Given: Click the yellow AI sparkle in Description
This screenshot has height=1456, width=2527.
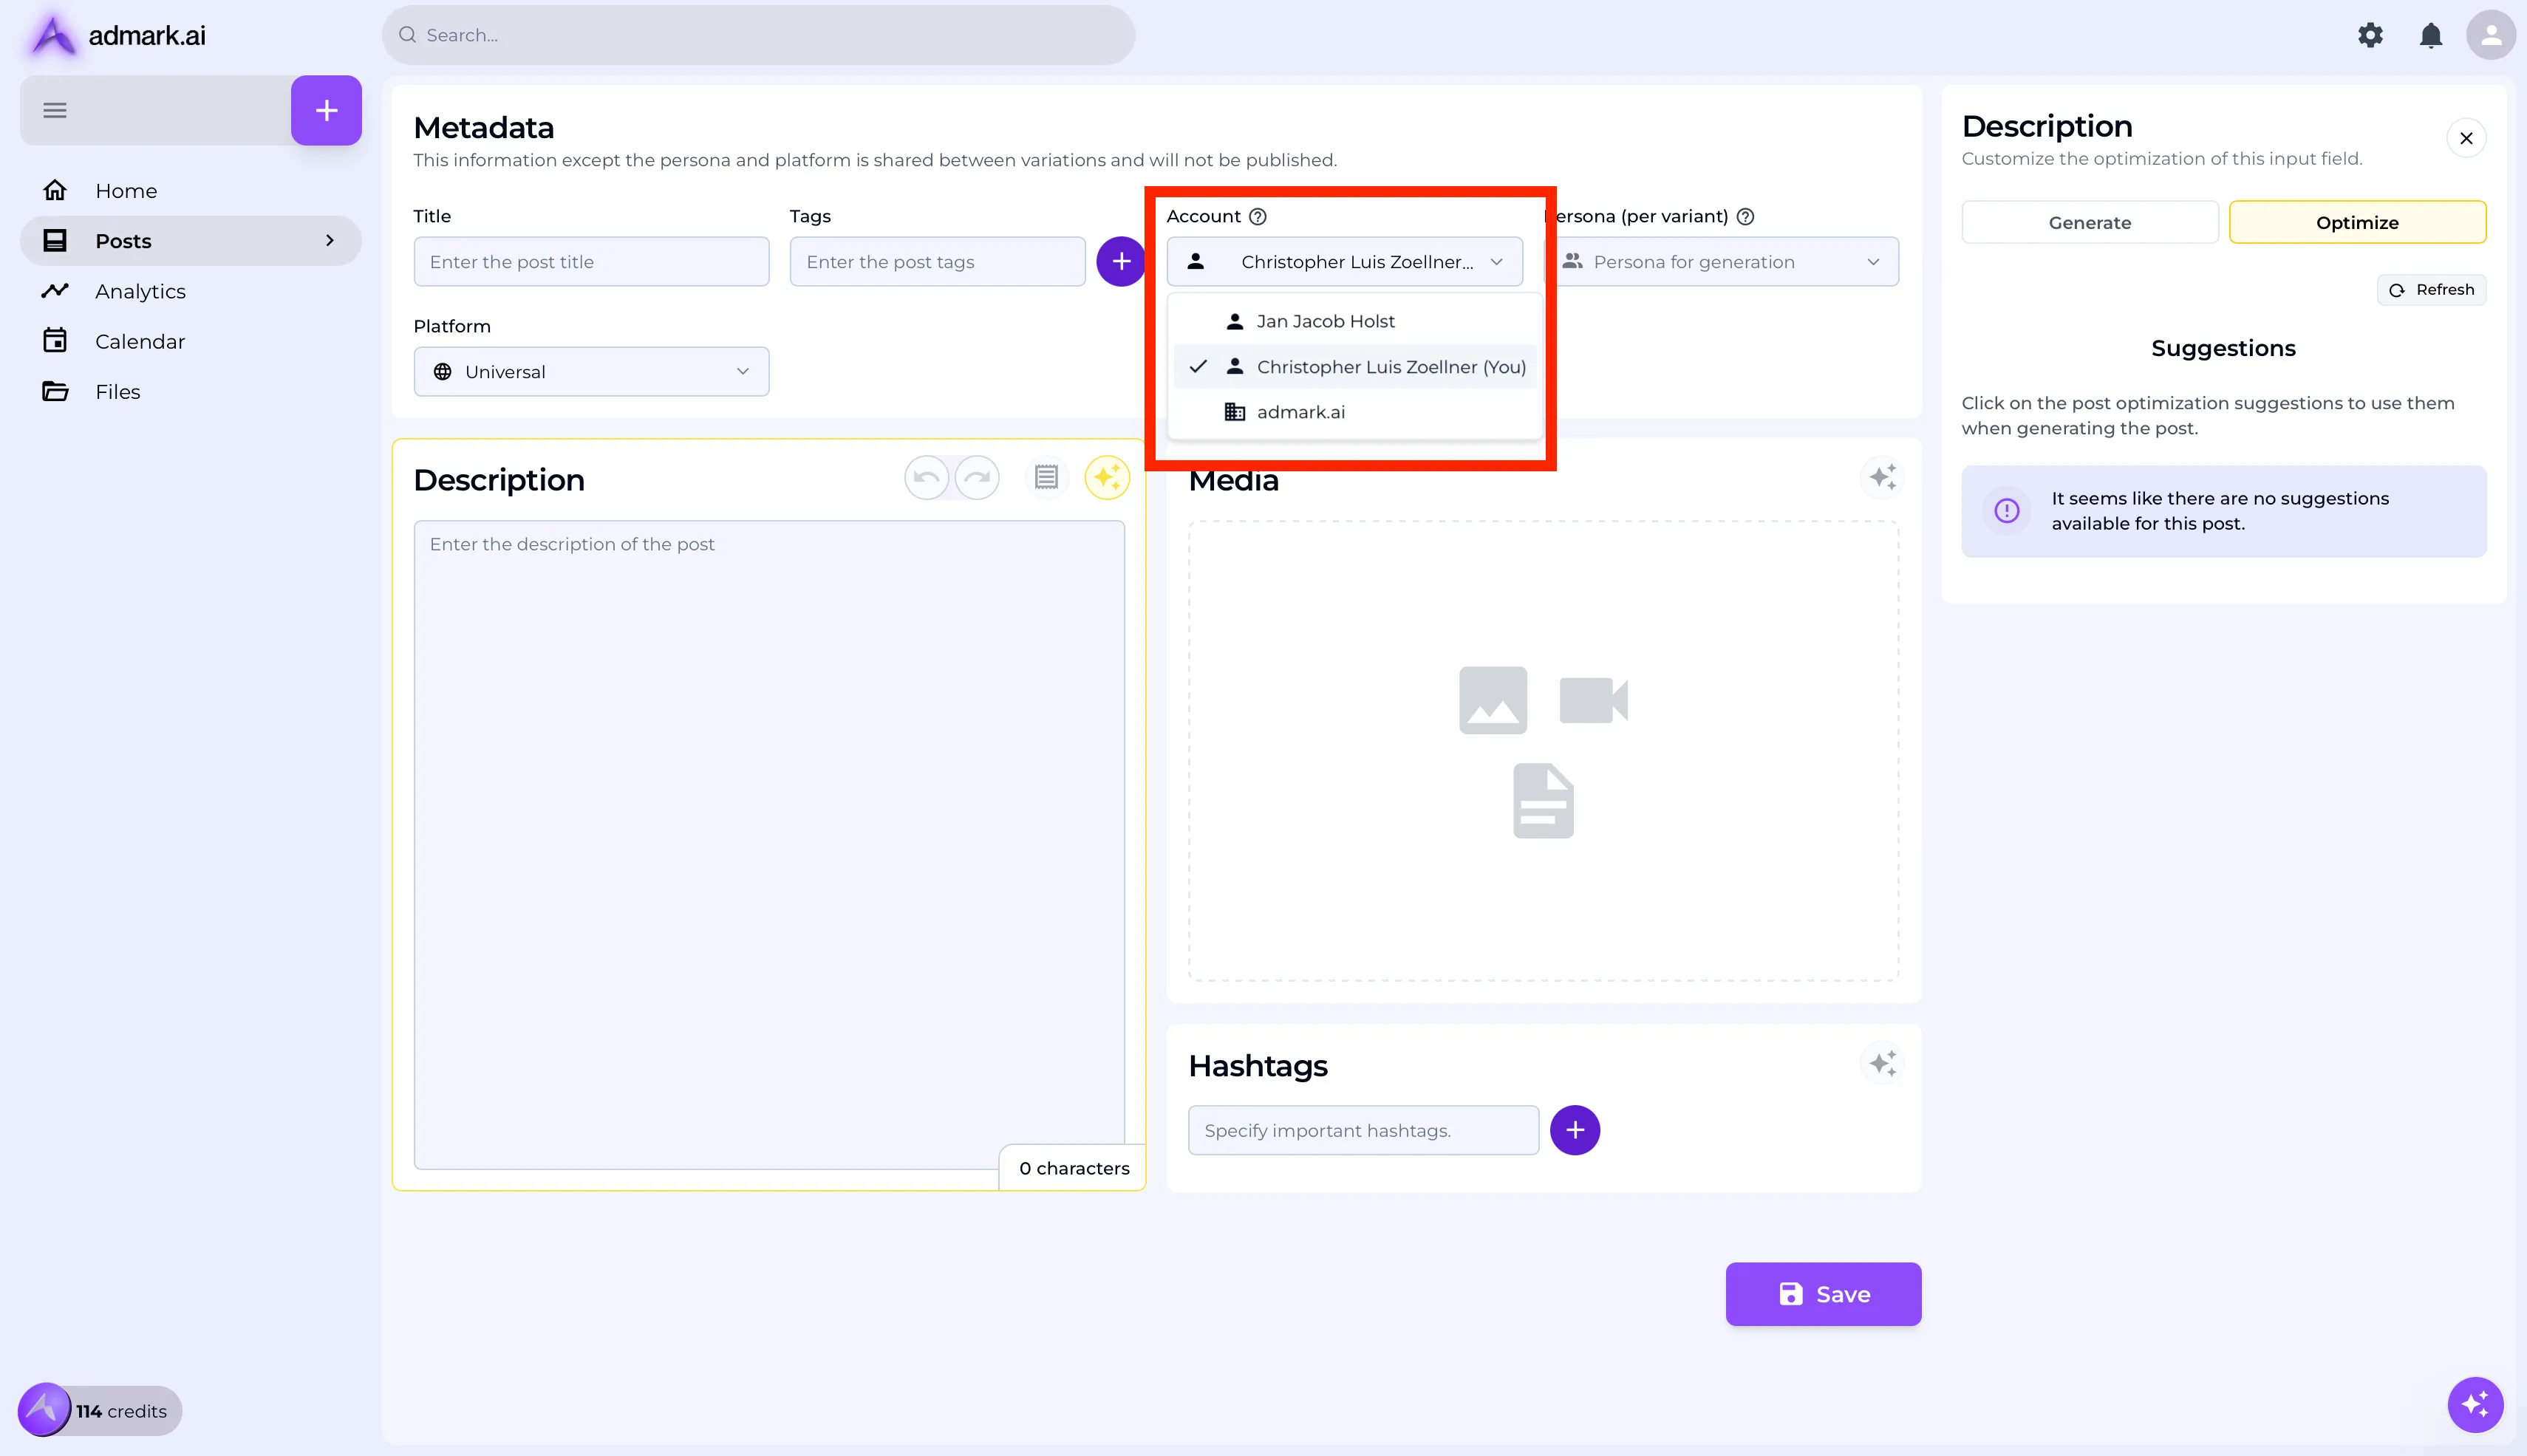Looking at the screenshot, I should pos(1107,478).
